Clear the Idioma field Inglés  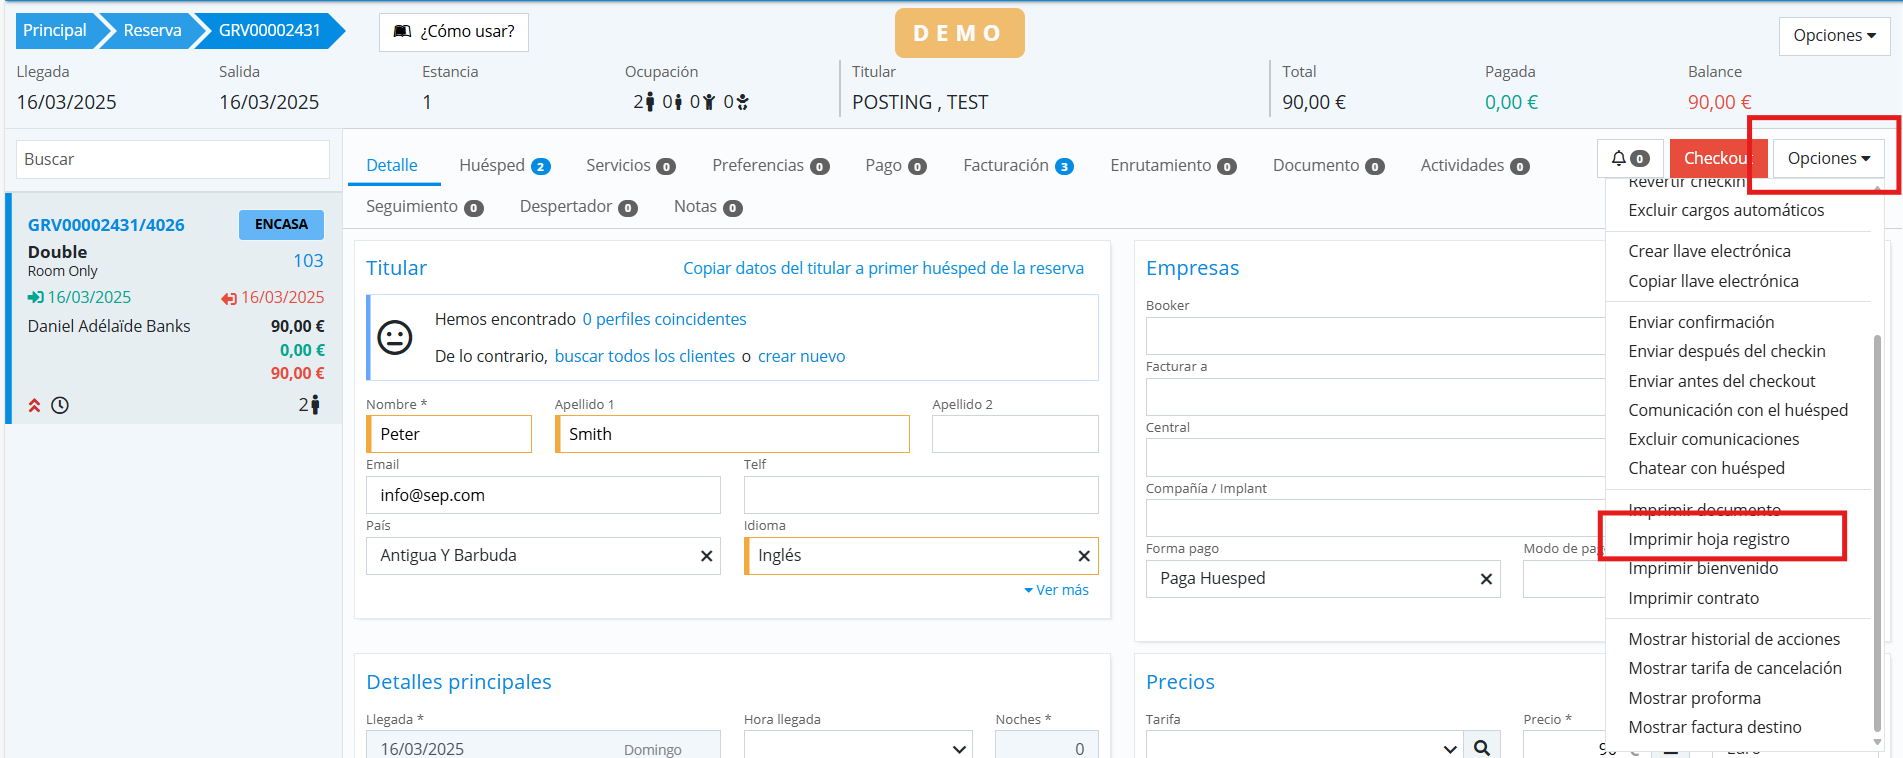coord(1083,556)
